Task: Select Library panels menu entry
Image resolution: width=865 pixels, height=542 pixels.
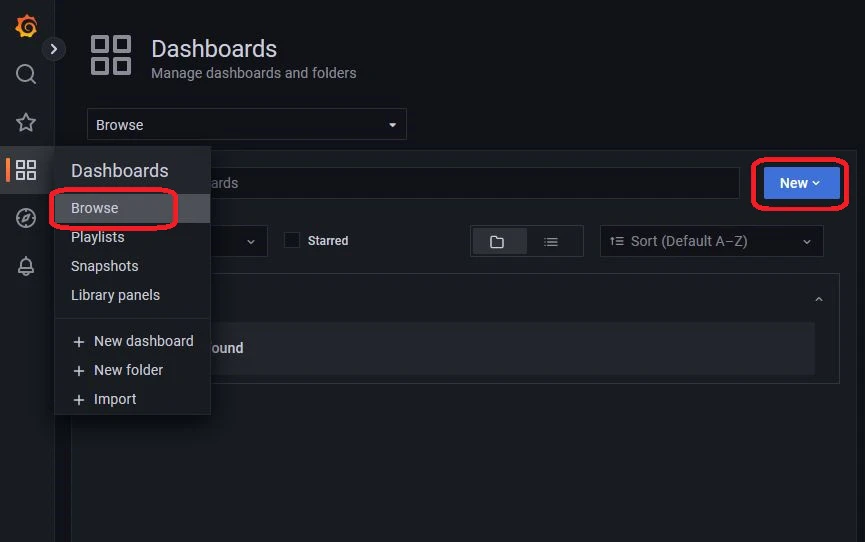Action: (x=132, y=295)
